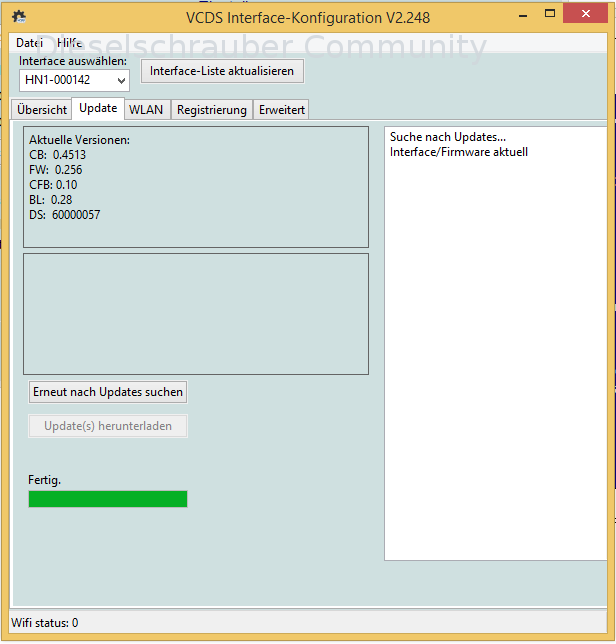
Task: Click the Fertig. status label
Action: tap(44, 480)
